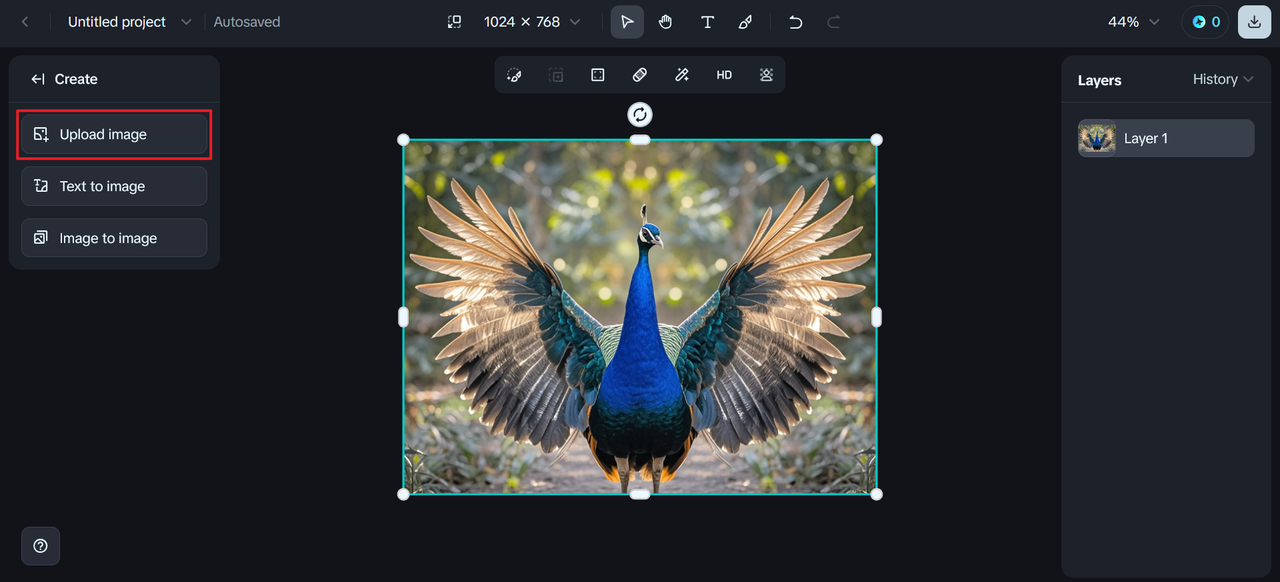Click the Layer 1 peacock thumbnail
The height and width of the screenshot is (582, 1280).
(1097, 138)
